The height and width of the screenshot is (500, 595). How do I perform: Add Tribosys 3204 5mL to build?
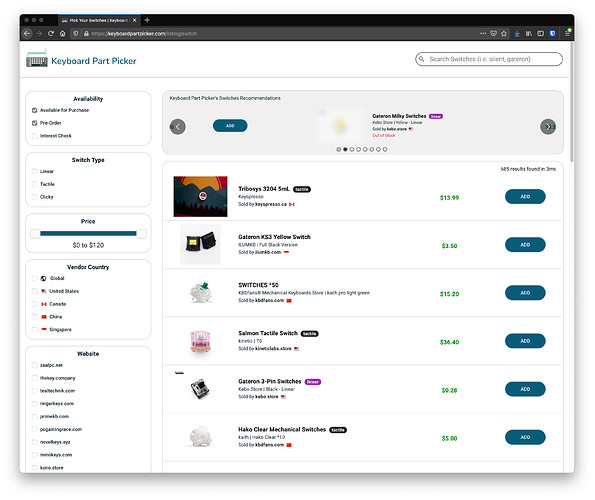525,197
